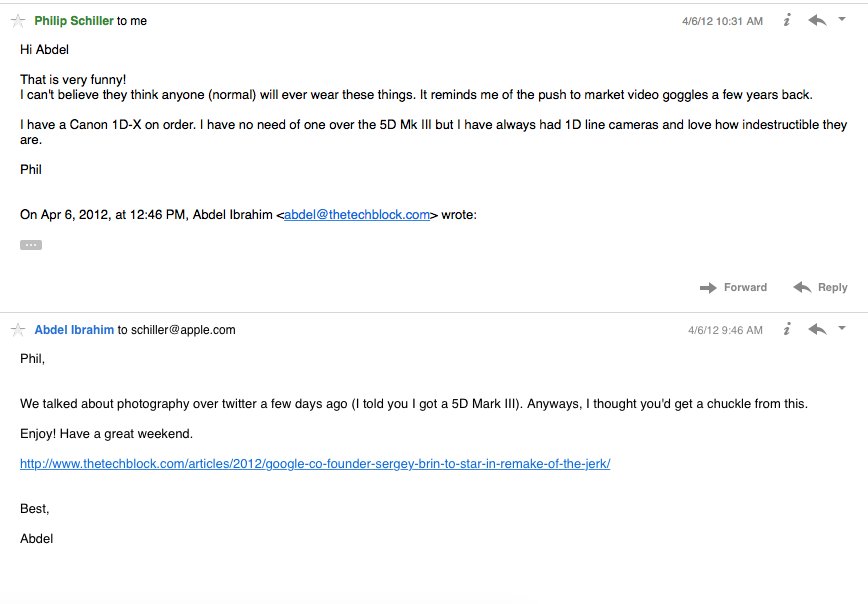Show details icon on Philip Schiller's email

787,20
